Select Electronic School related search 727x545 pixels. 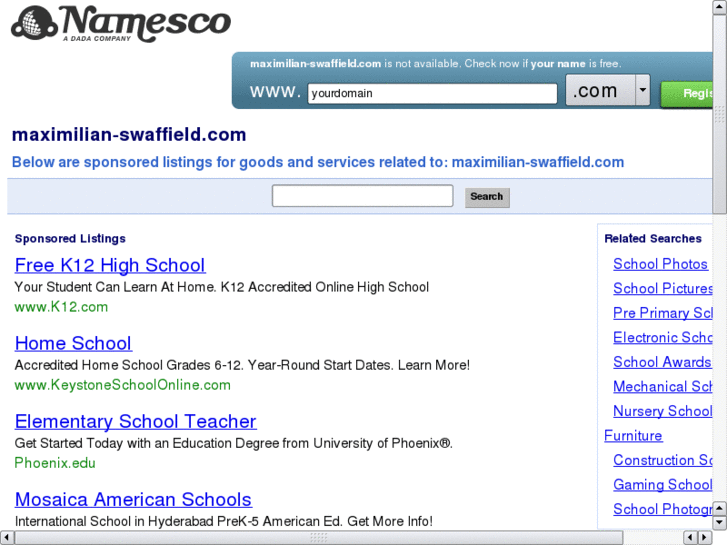[x=663, y=337]
